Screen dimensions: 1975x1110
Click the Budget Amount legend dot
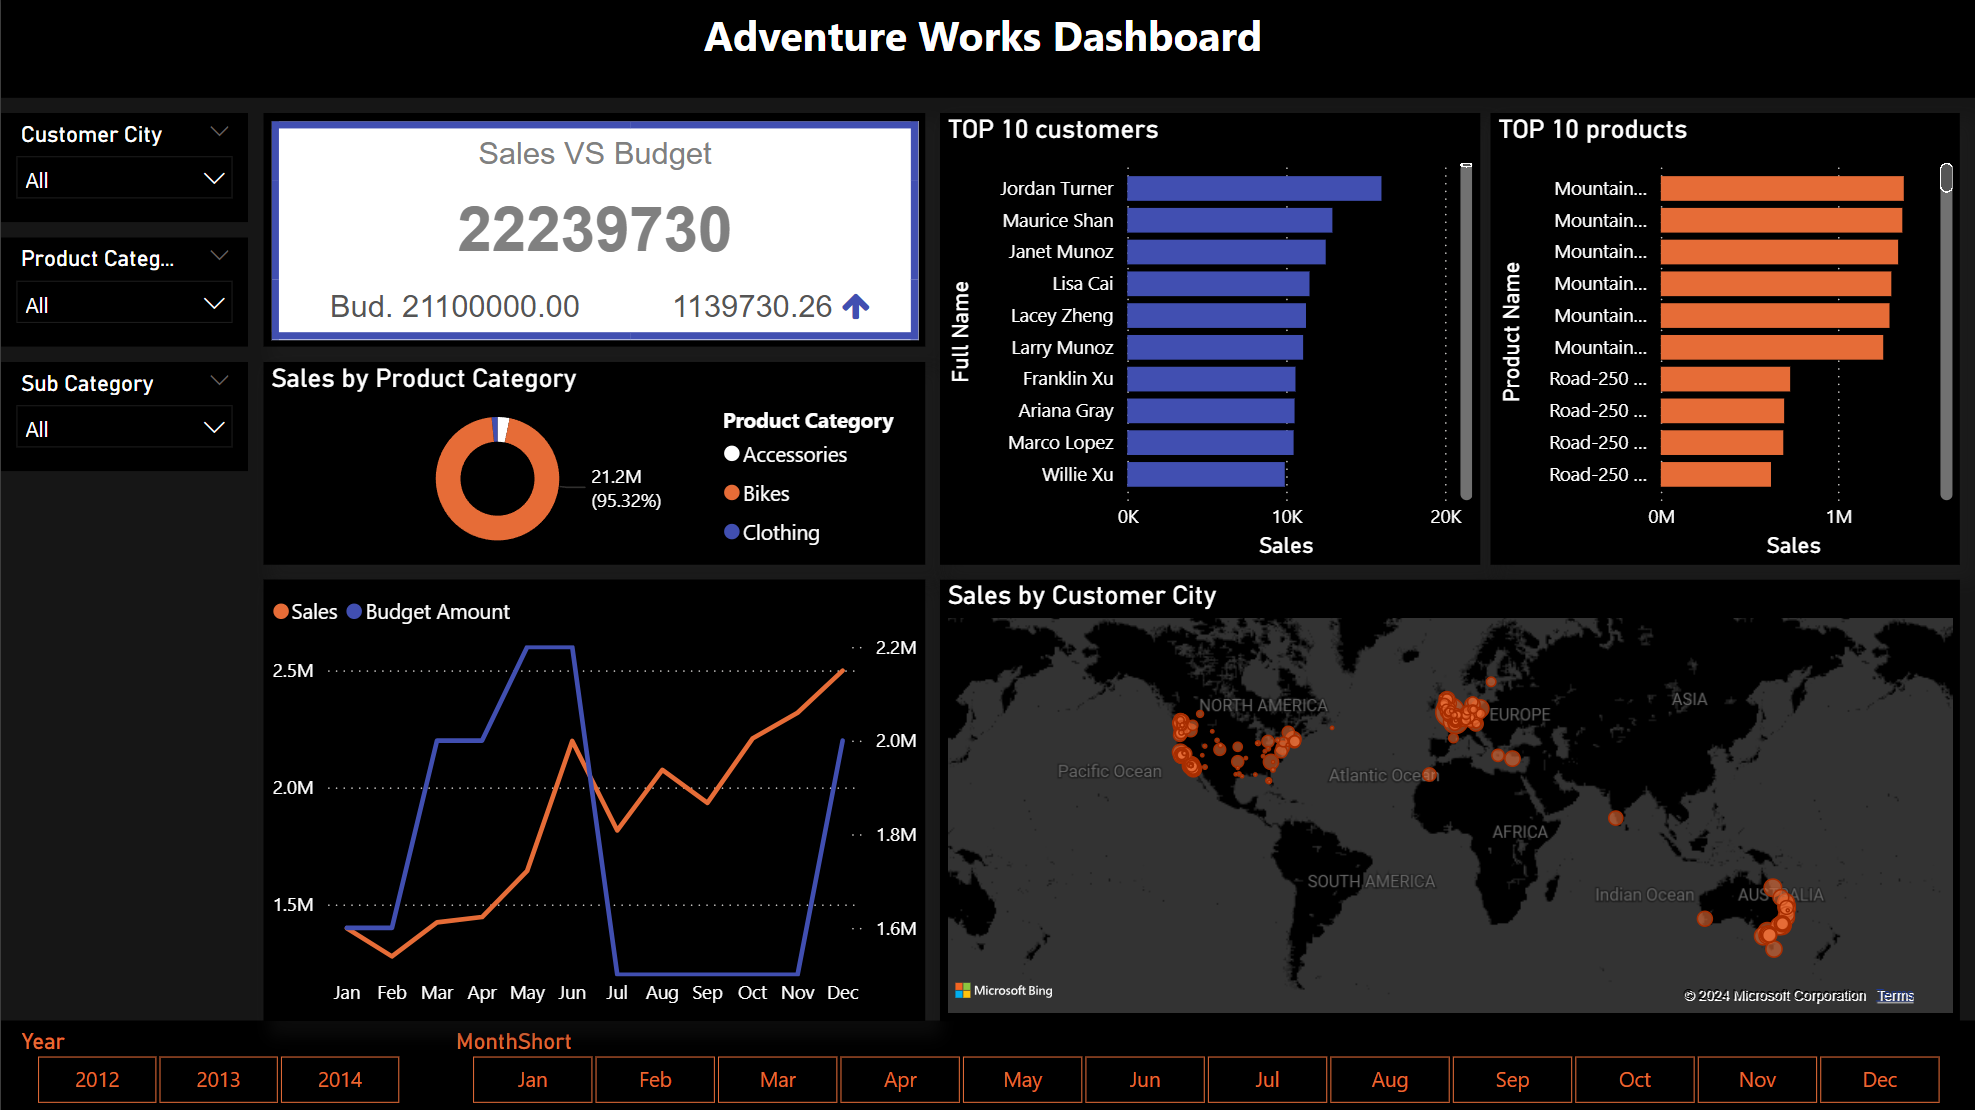click(354, 611)
